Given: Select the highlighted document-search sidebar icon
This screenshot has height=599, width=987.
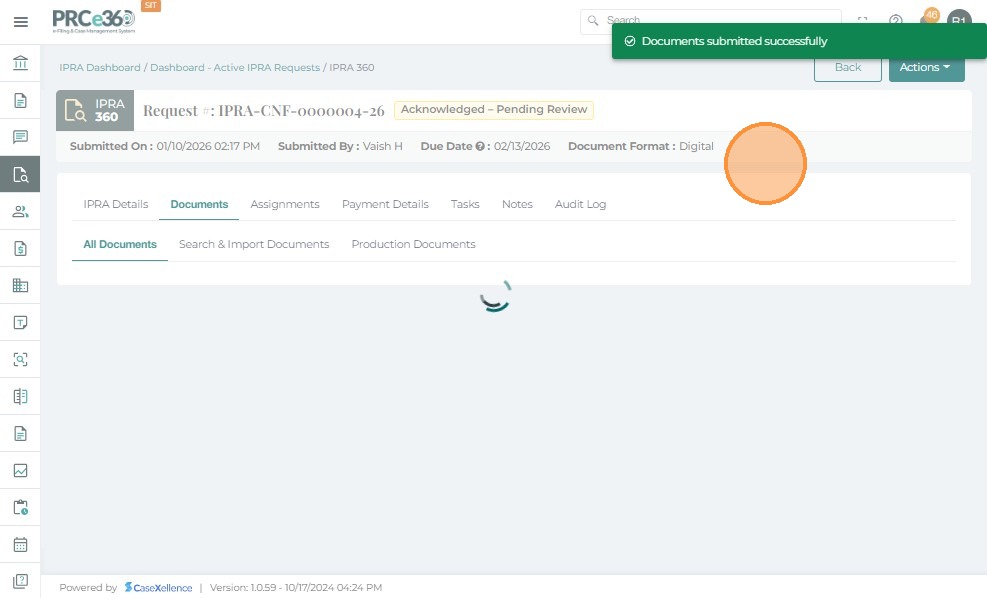Looking at the screenshot, I should coord(20,174).
